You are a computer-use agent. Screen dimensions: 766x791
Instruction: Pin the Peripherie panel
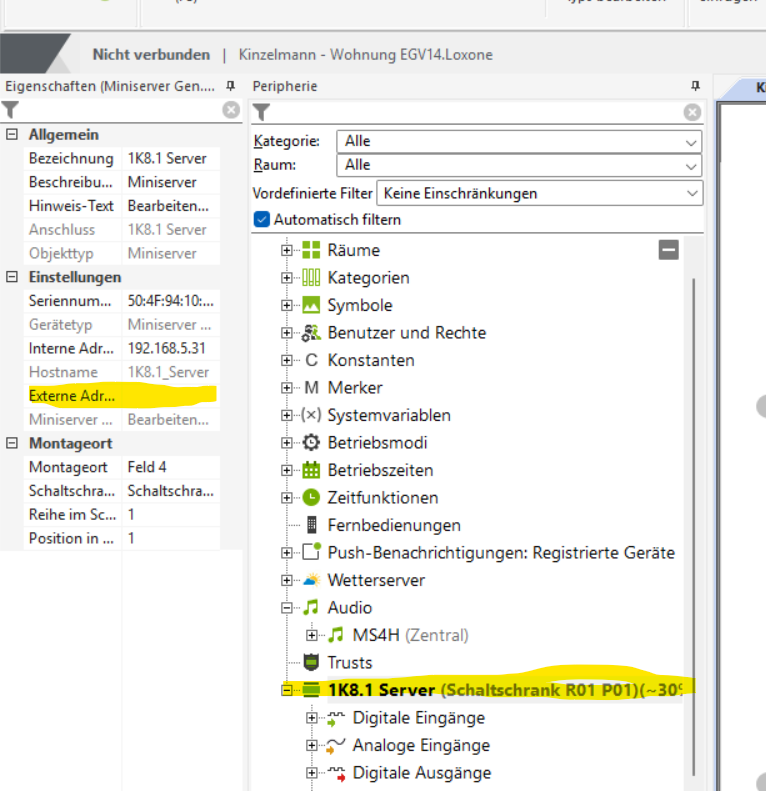695,86
